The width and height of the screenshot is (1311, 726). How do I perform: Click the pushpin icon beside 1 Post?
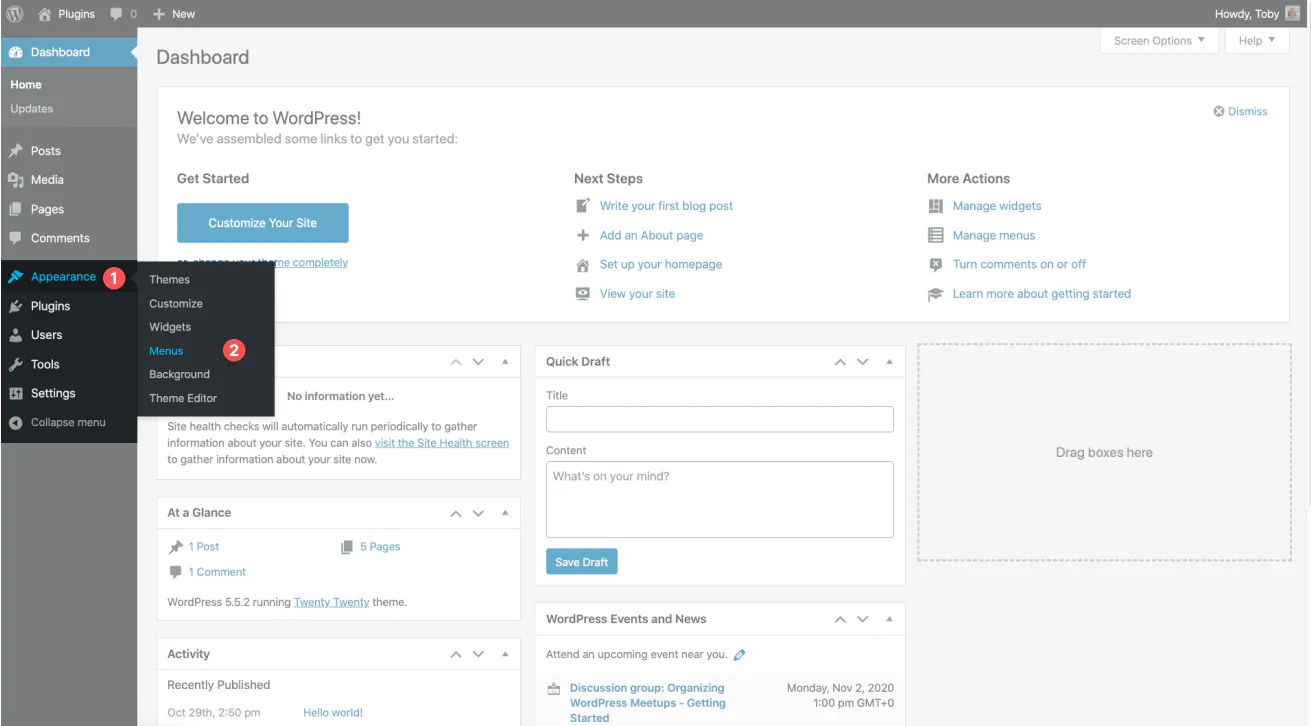[176, 547]
